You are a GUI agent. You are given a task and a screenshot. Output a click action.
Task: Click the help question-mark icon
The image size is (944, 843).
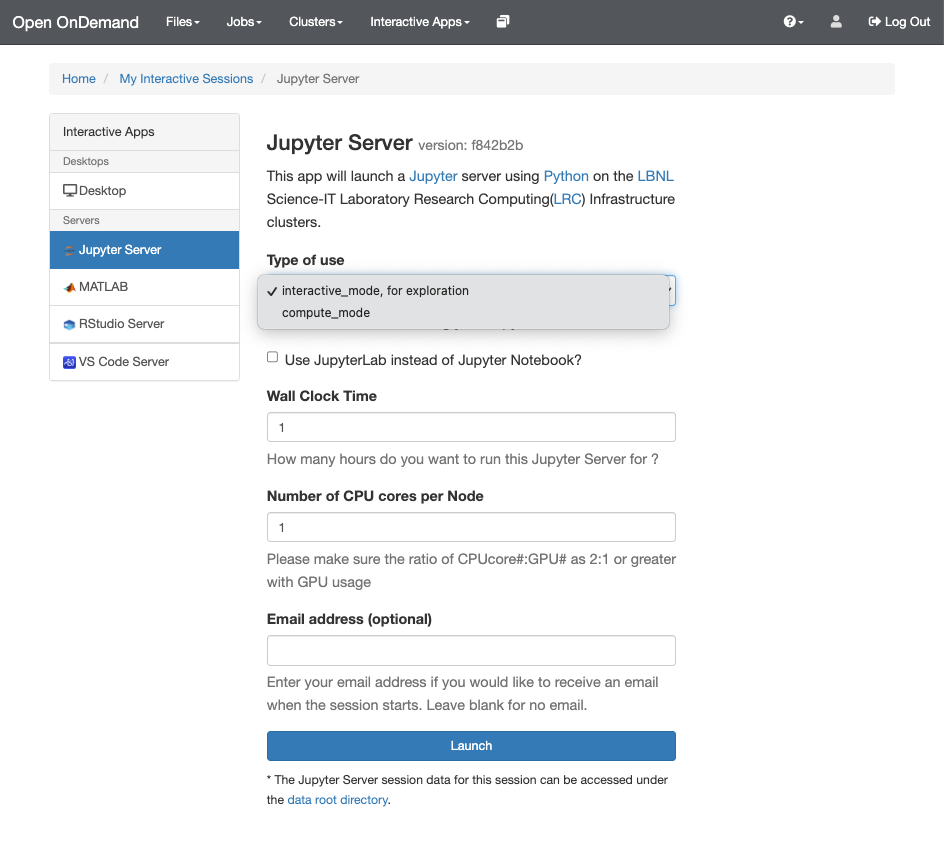[x=791, y=21]
